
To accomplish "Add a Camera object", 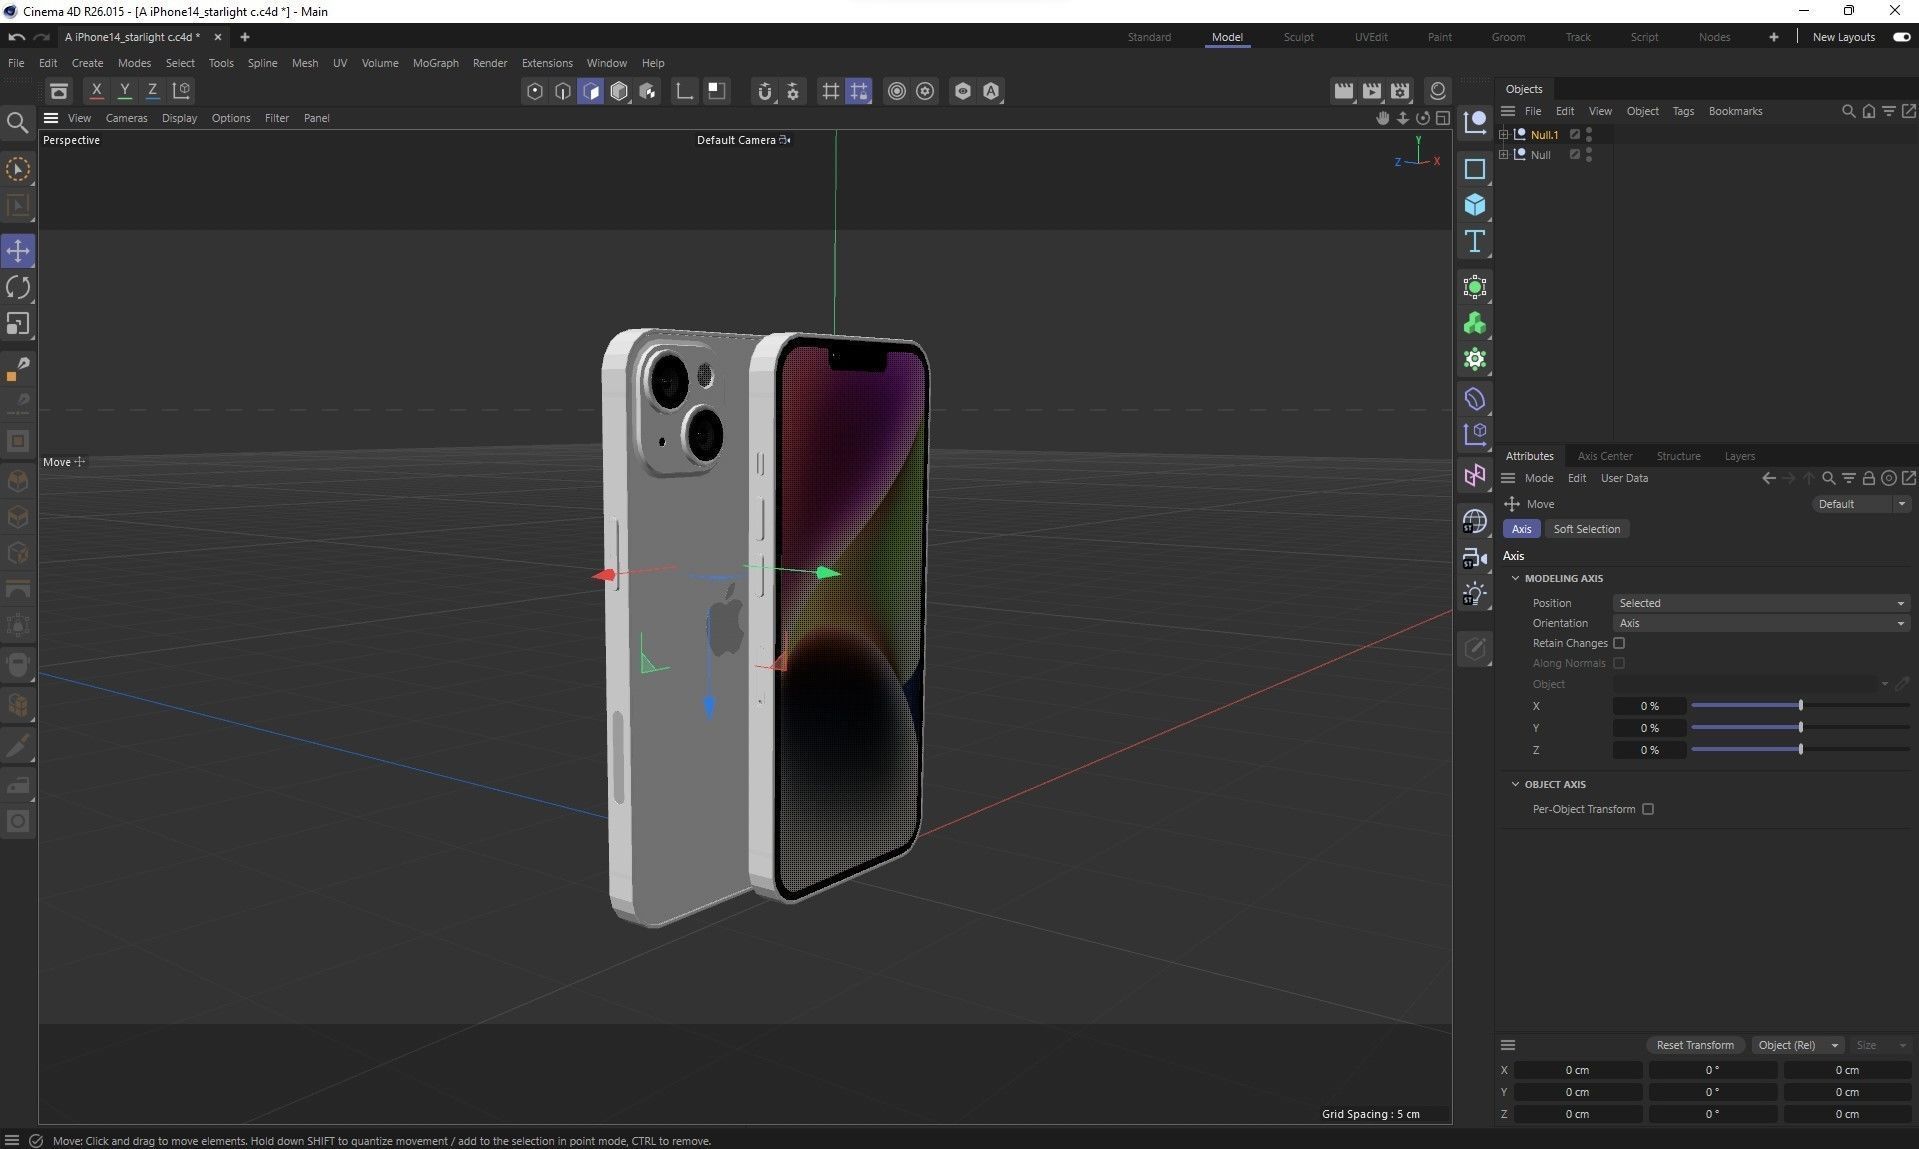I will pyautogui.click(x=1475, y=558).
